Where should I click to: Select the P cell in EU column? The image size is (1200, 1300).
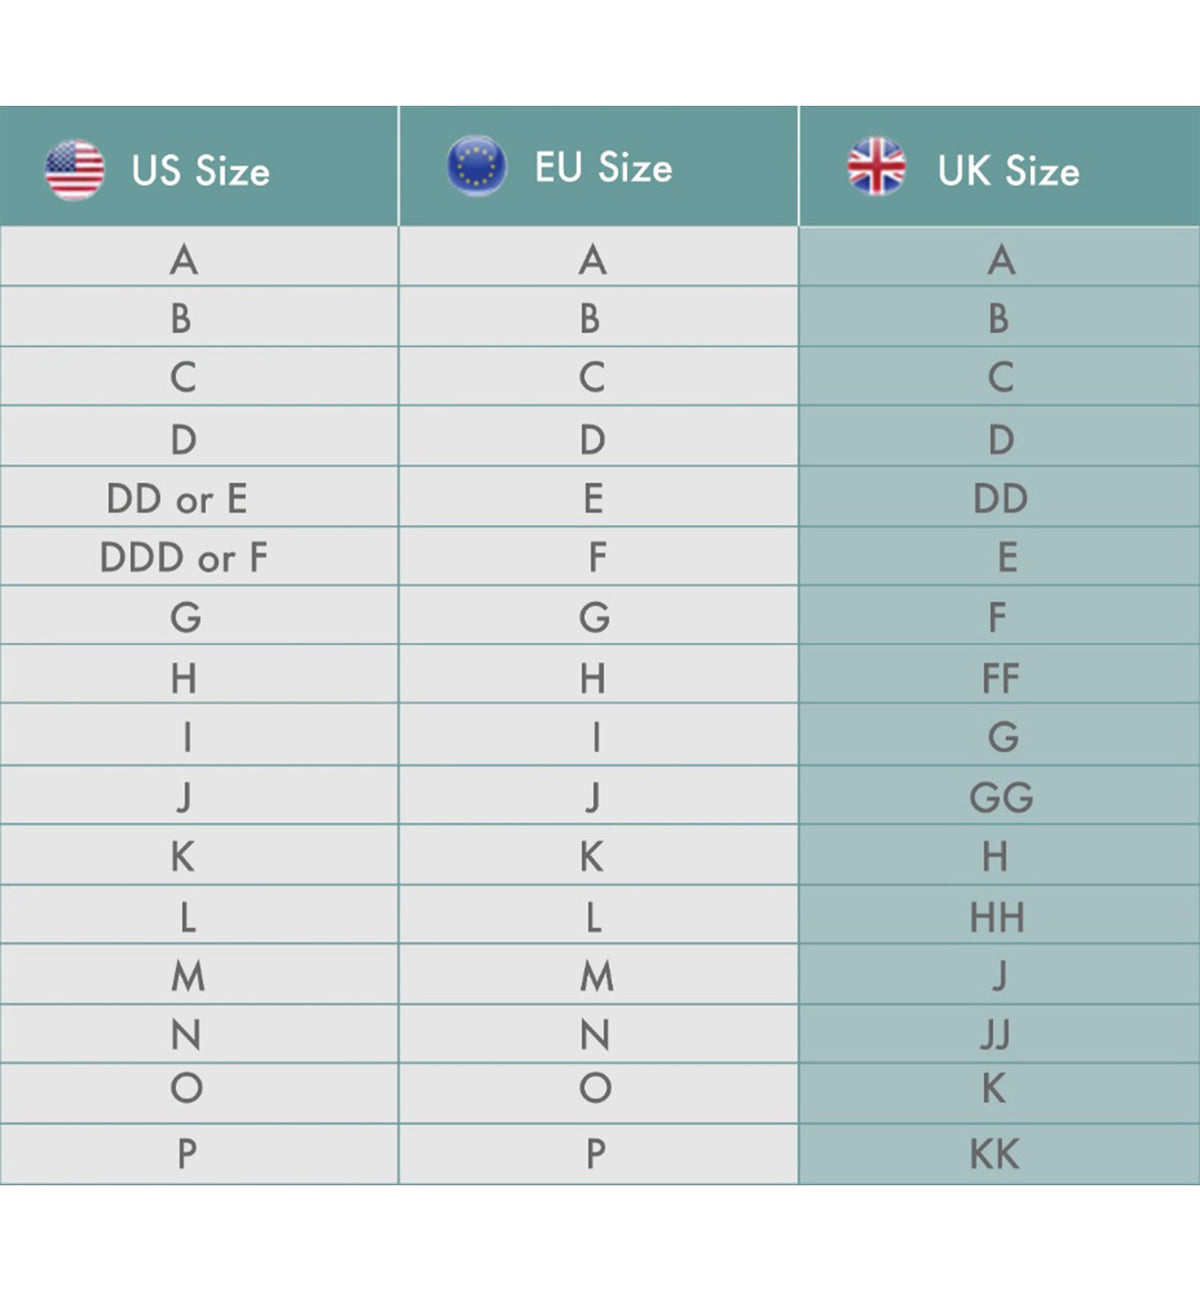(x=595, y=1154)
